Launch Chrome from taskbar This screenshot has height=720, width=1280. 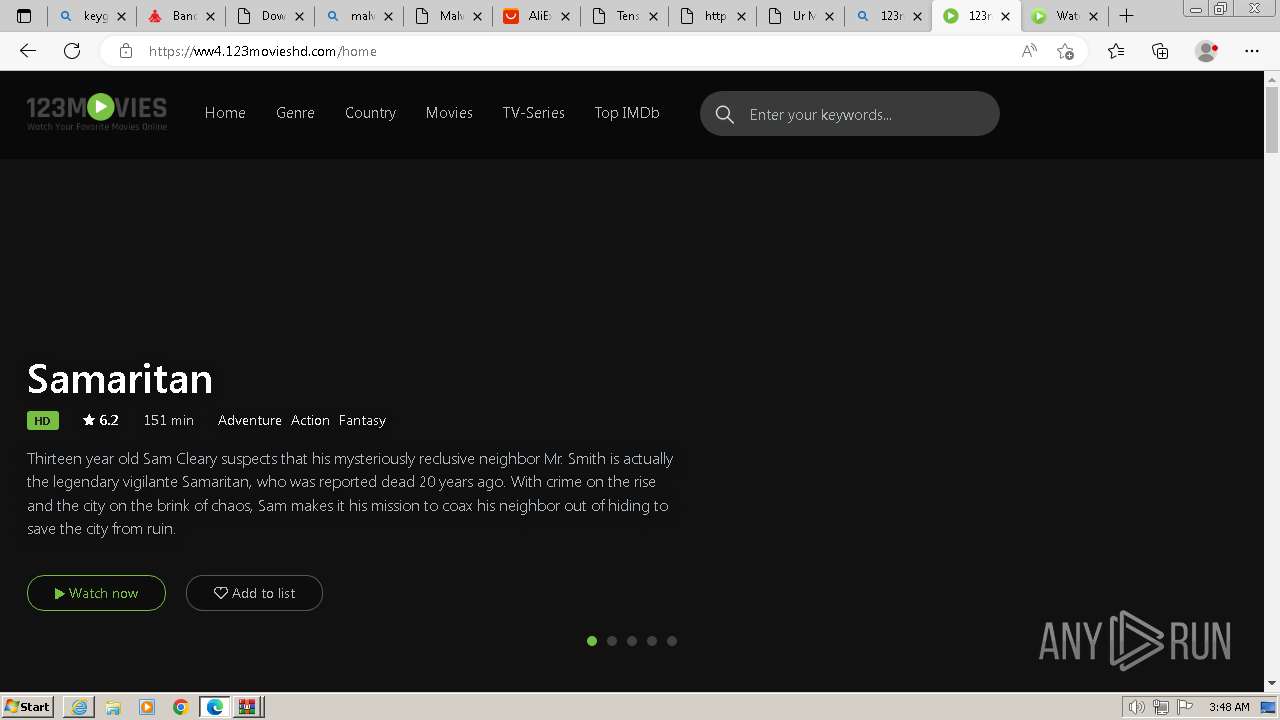click(x=181, y=707)
